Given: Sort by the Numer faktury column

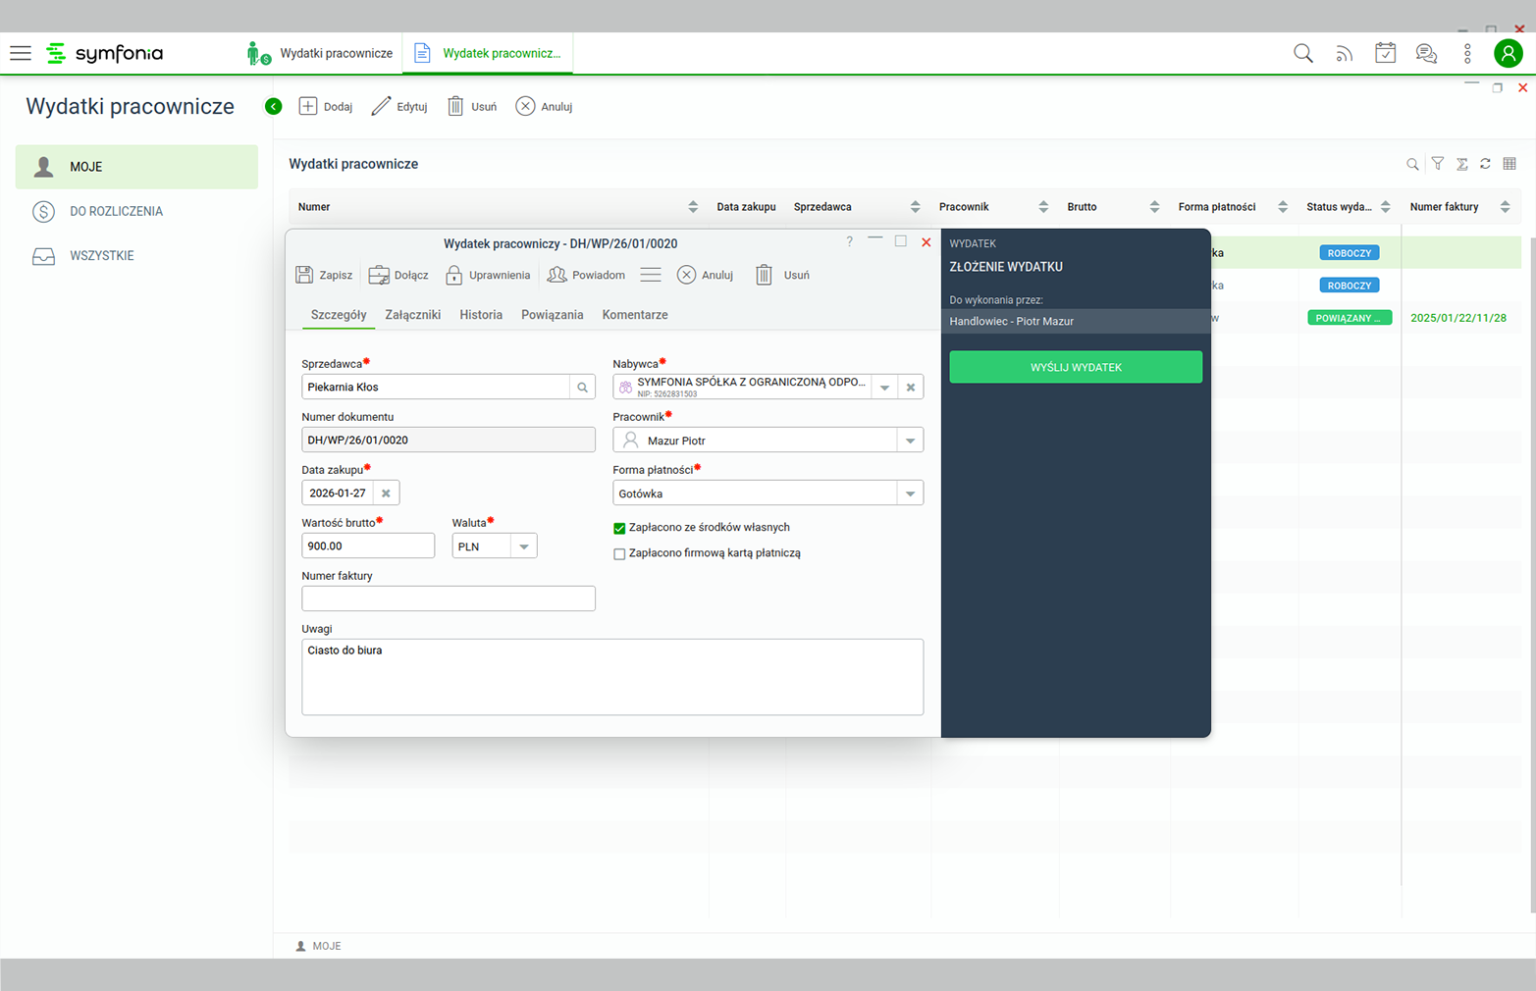Looking at the screenshot, I should click(1504, 207).
